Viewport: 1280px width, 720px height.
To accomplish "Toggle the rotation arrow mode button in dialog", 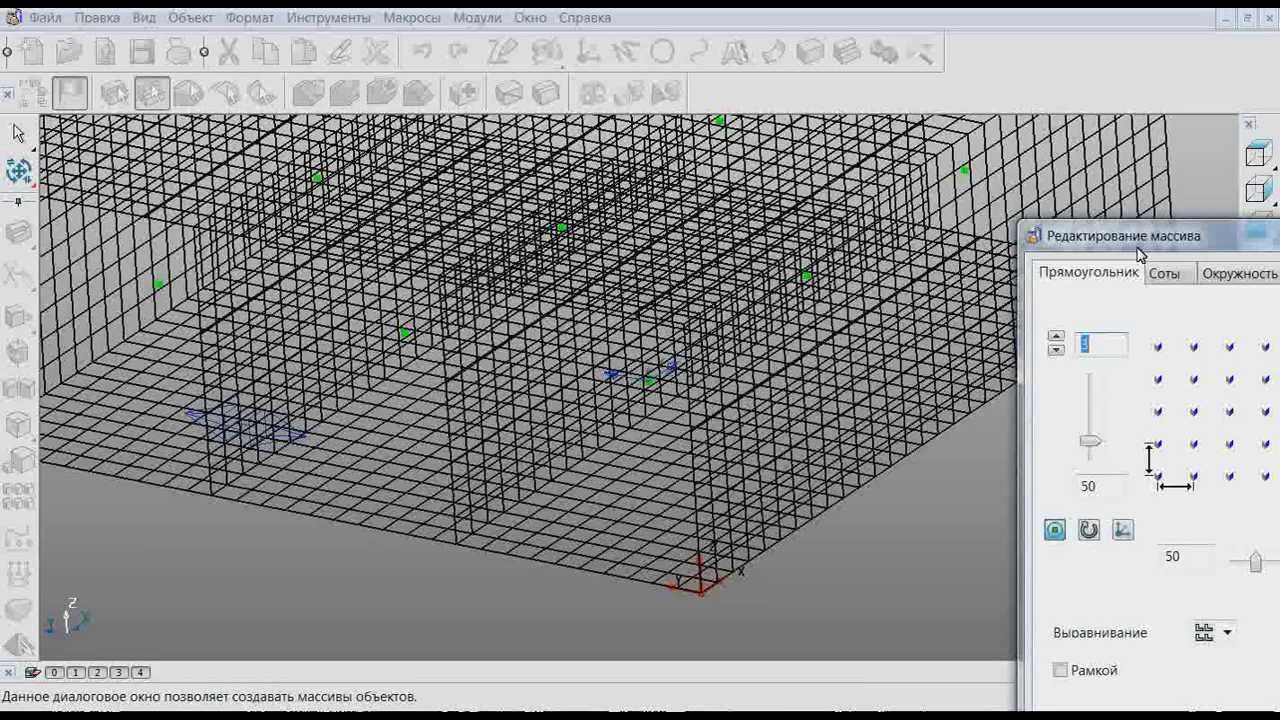I will pos(1089,530).
